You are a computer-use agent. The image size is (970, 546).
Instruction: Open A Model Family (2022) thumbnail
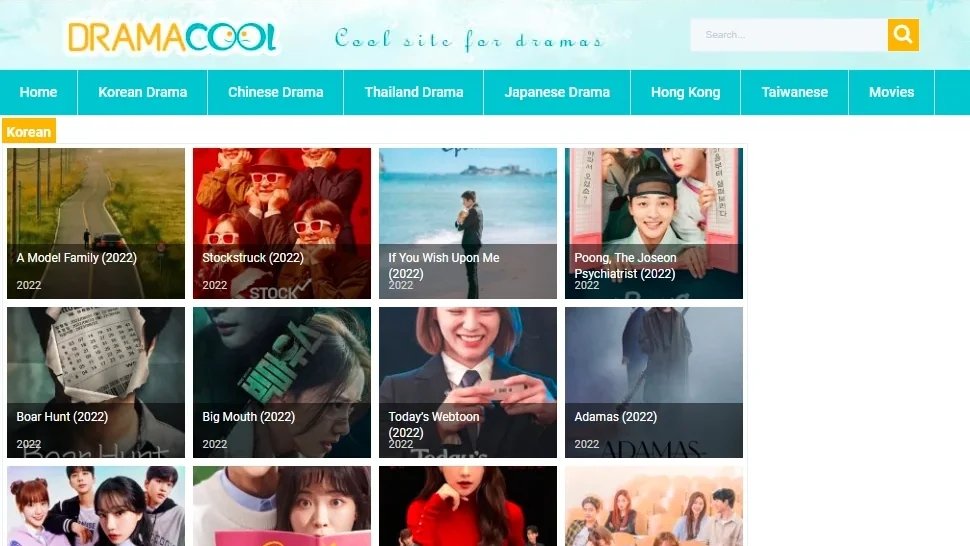pyautogui.click(x=96, y=223)
